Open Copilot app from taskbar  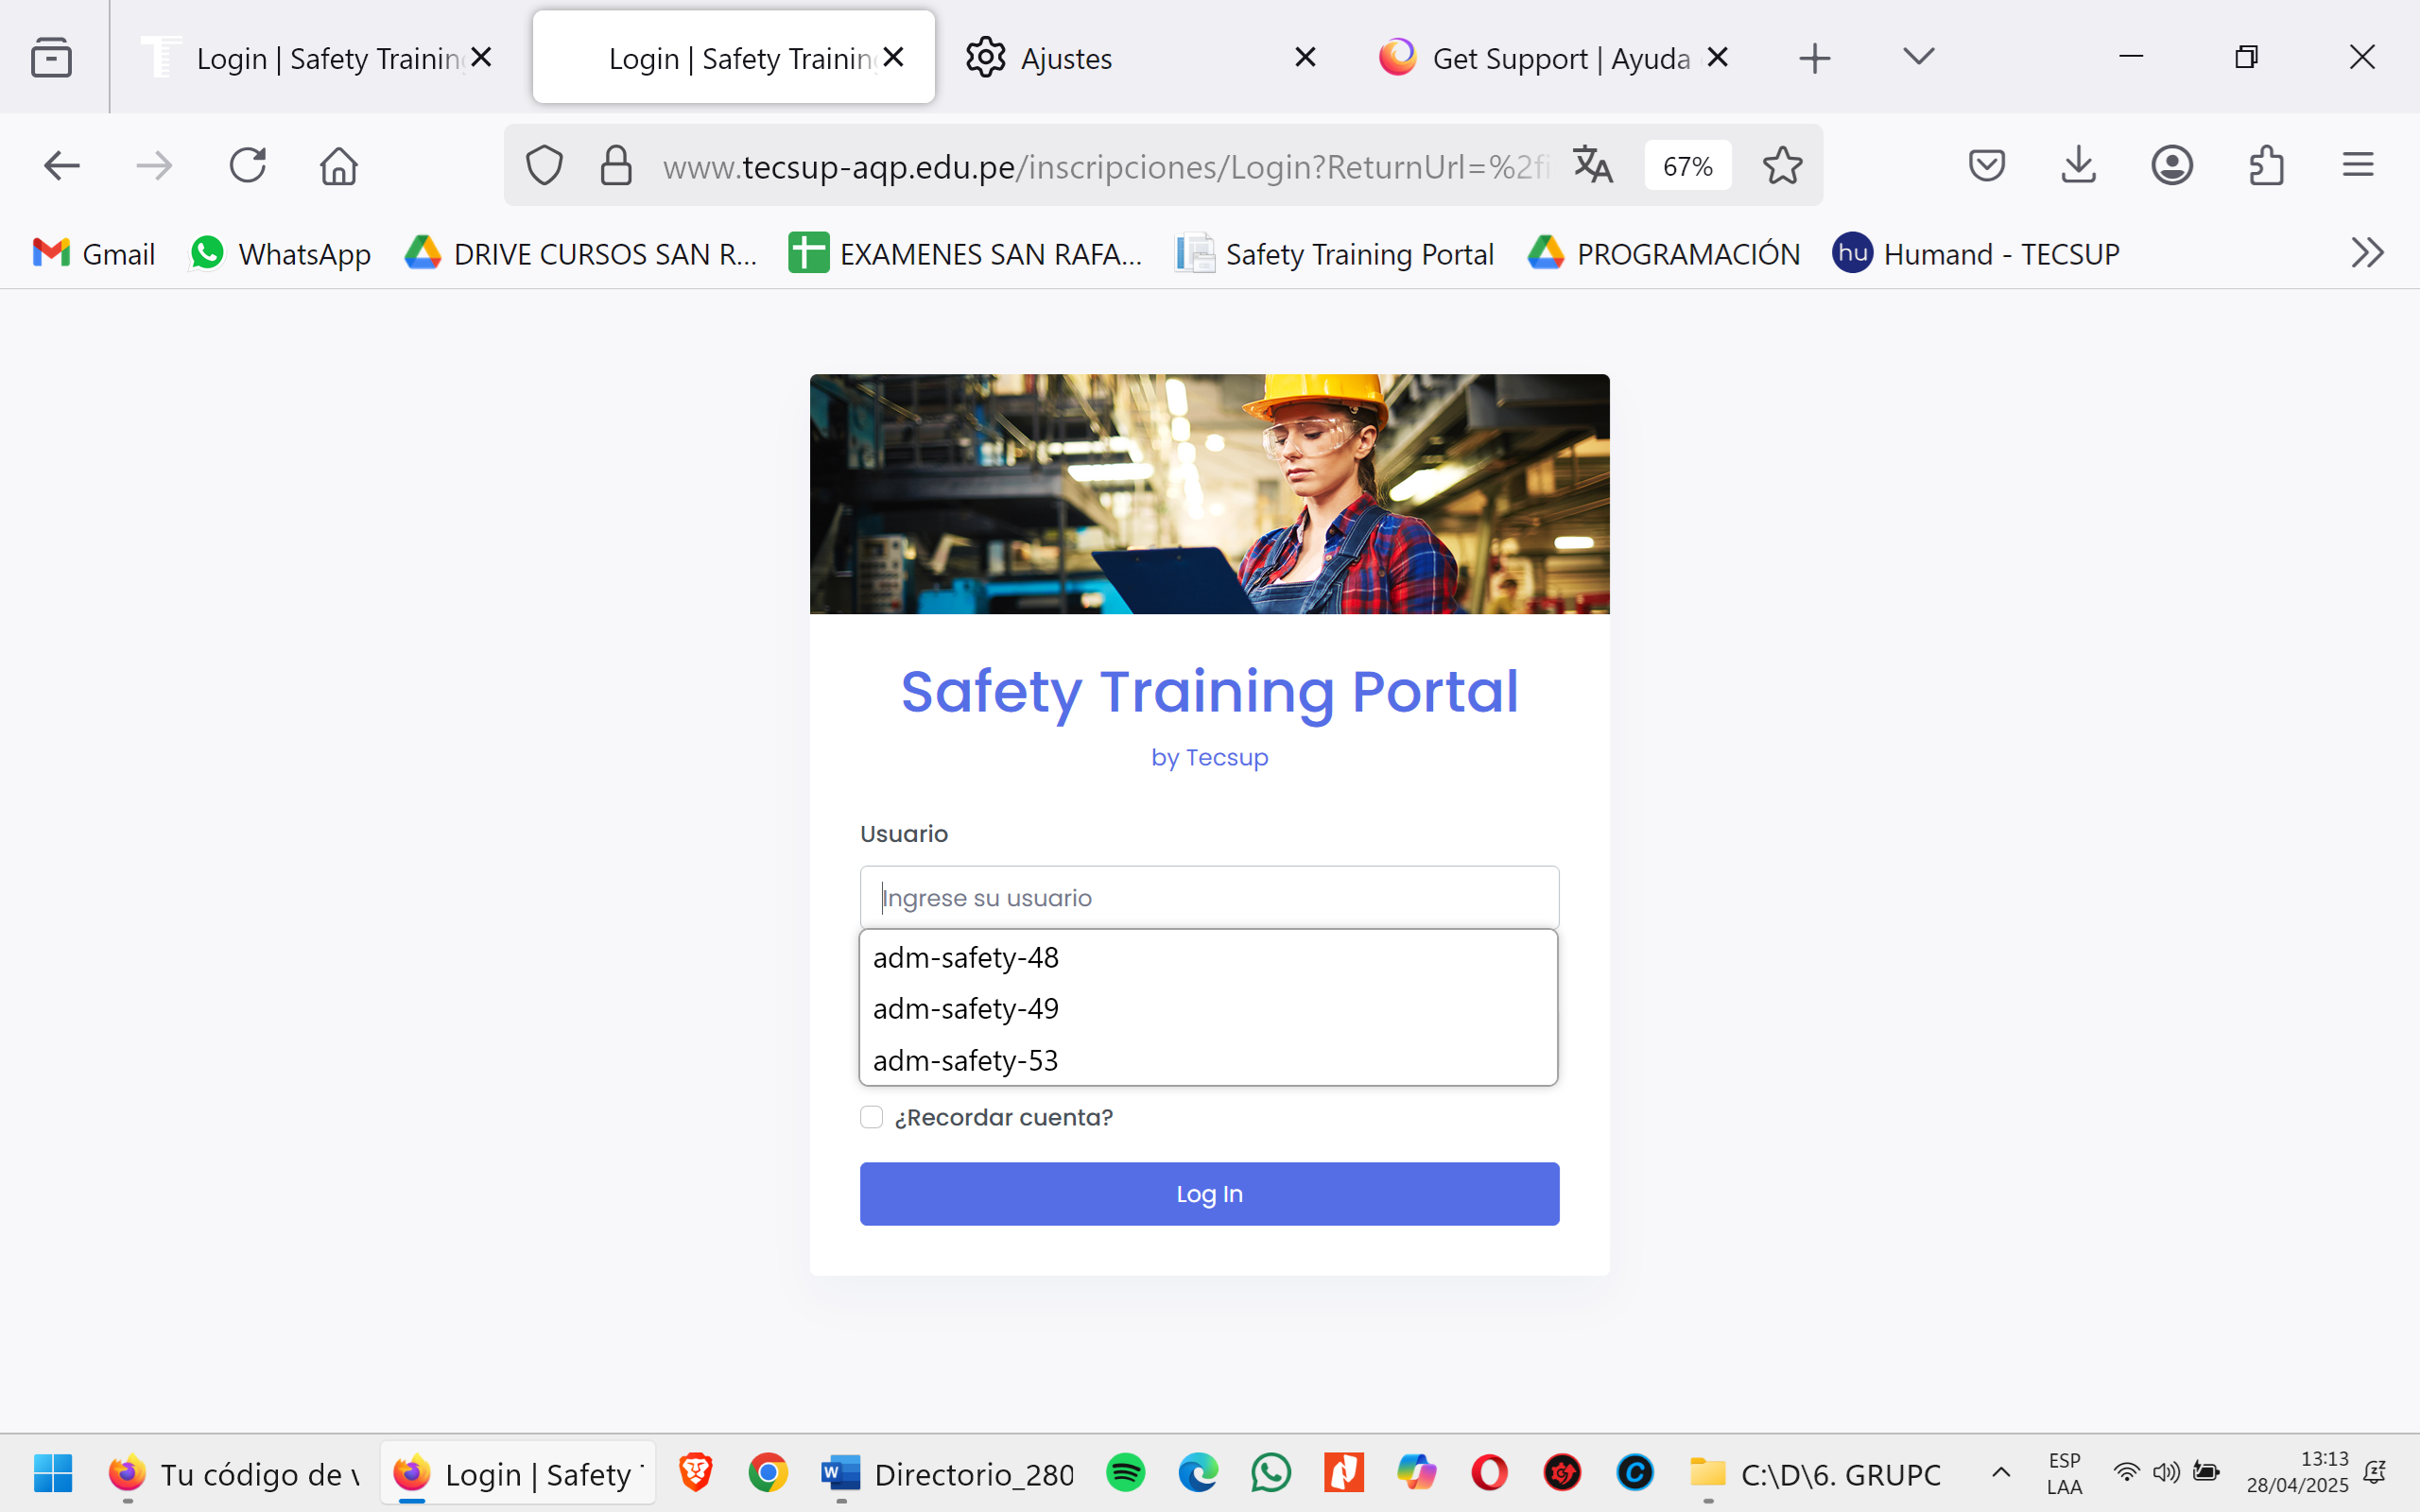[1416, 1473]
